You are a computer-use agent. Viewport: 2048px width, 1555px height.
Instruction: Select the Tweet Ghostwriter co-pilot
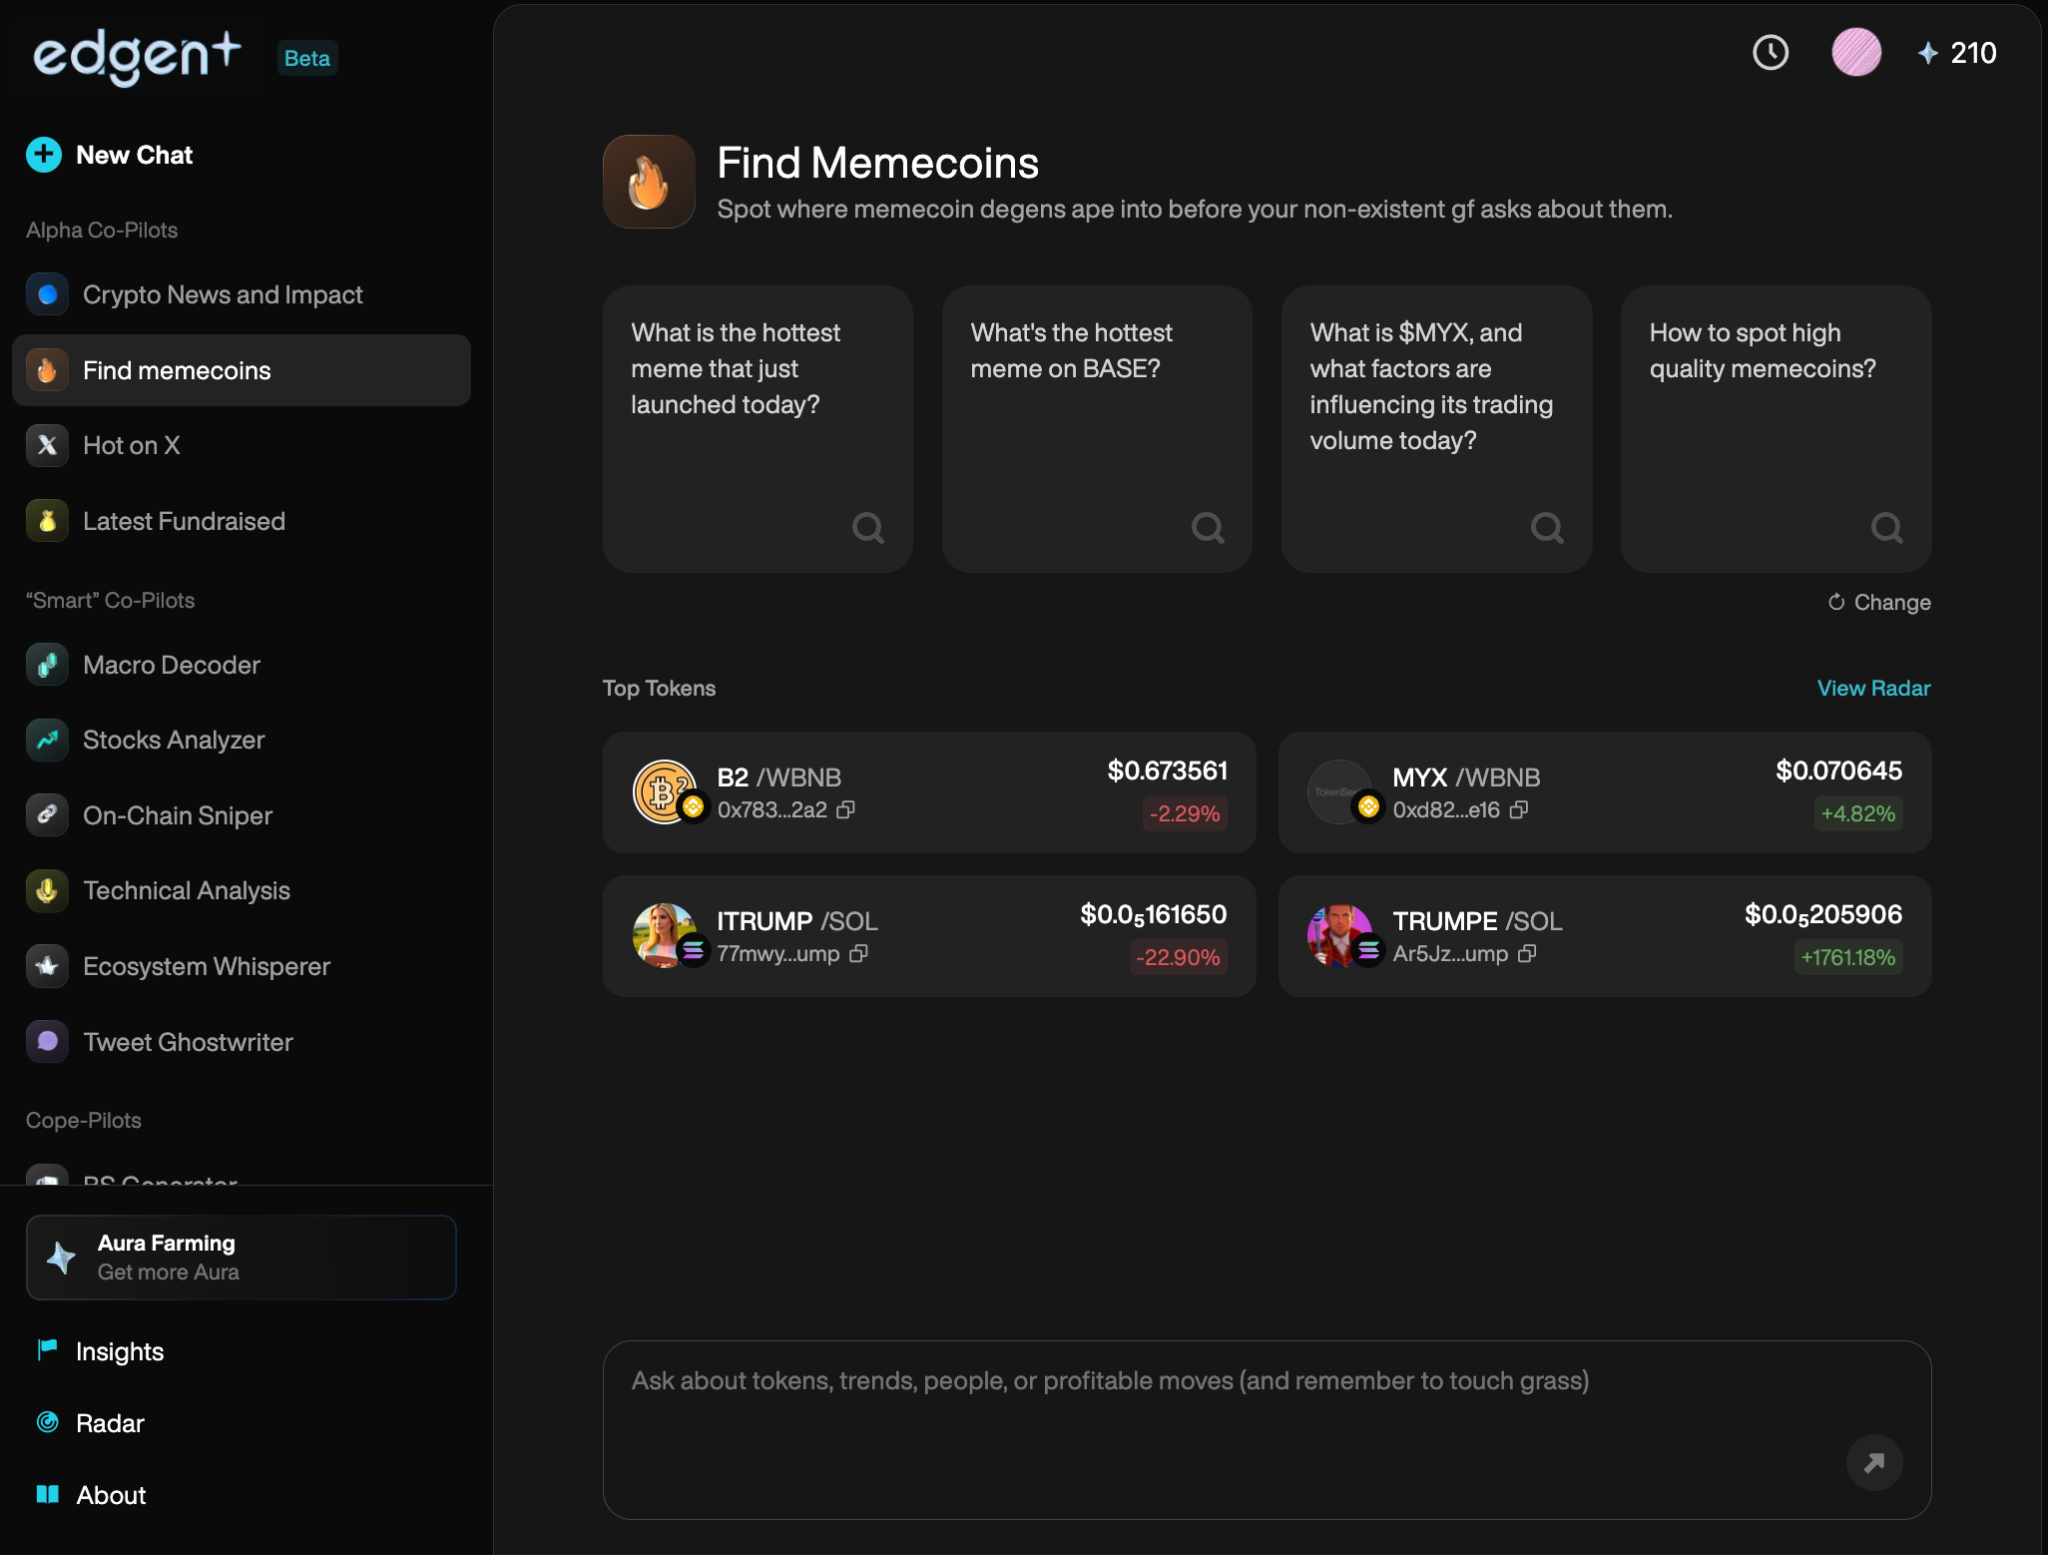click(188, 1042)
